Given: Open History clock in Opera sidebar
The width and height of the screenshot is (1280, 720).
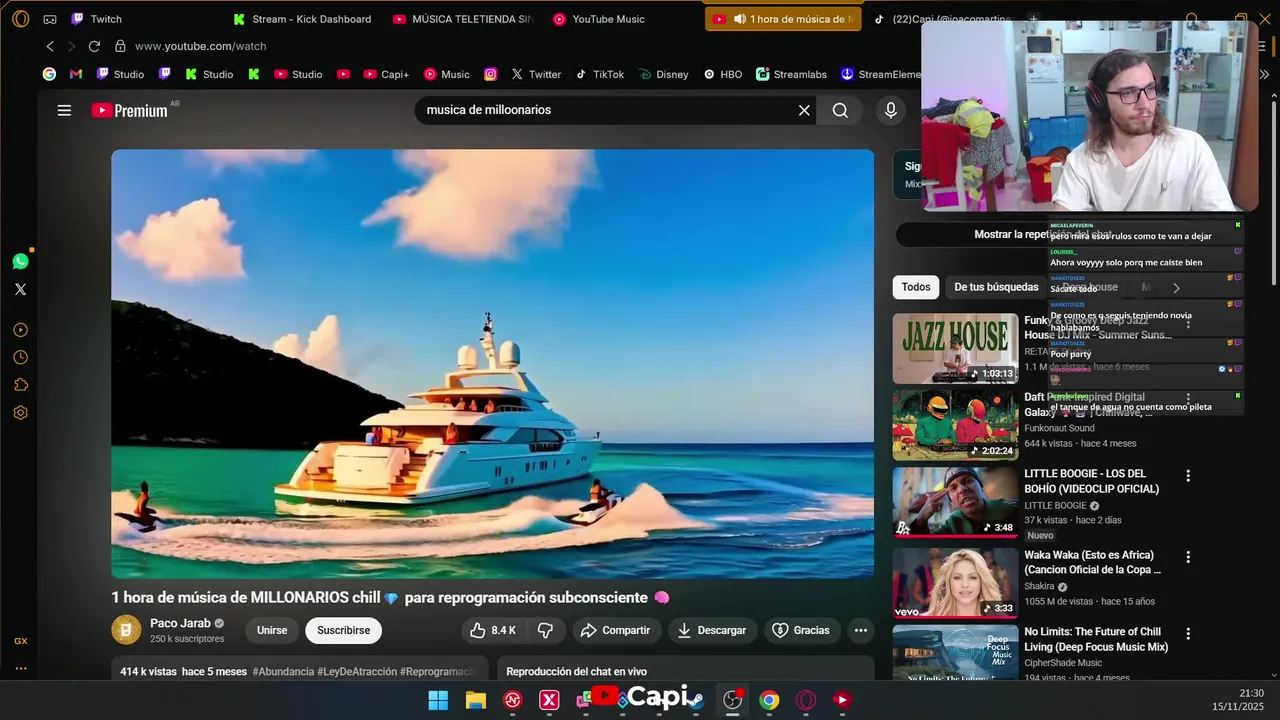Looking at the screenshot, I should 20,357.
